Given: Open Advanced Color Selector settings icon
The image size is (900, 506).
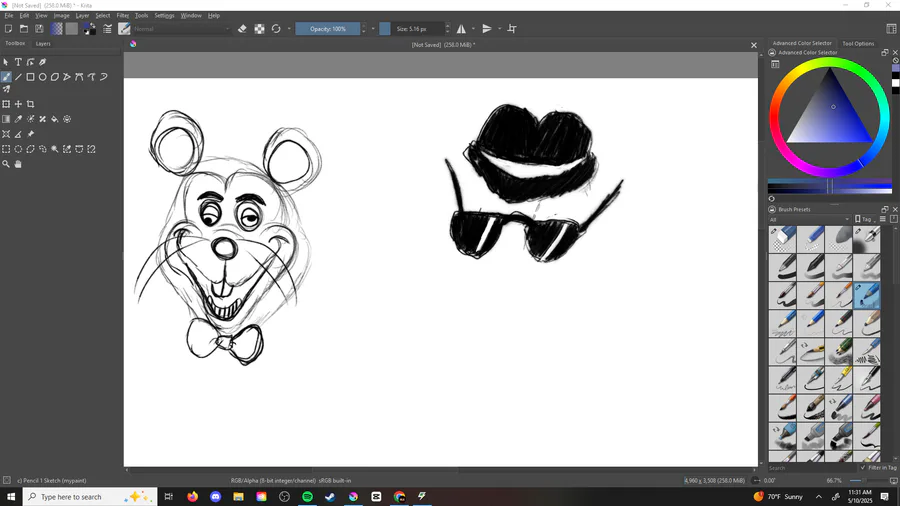Looking at the screenshot, I should point(775,64).
